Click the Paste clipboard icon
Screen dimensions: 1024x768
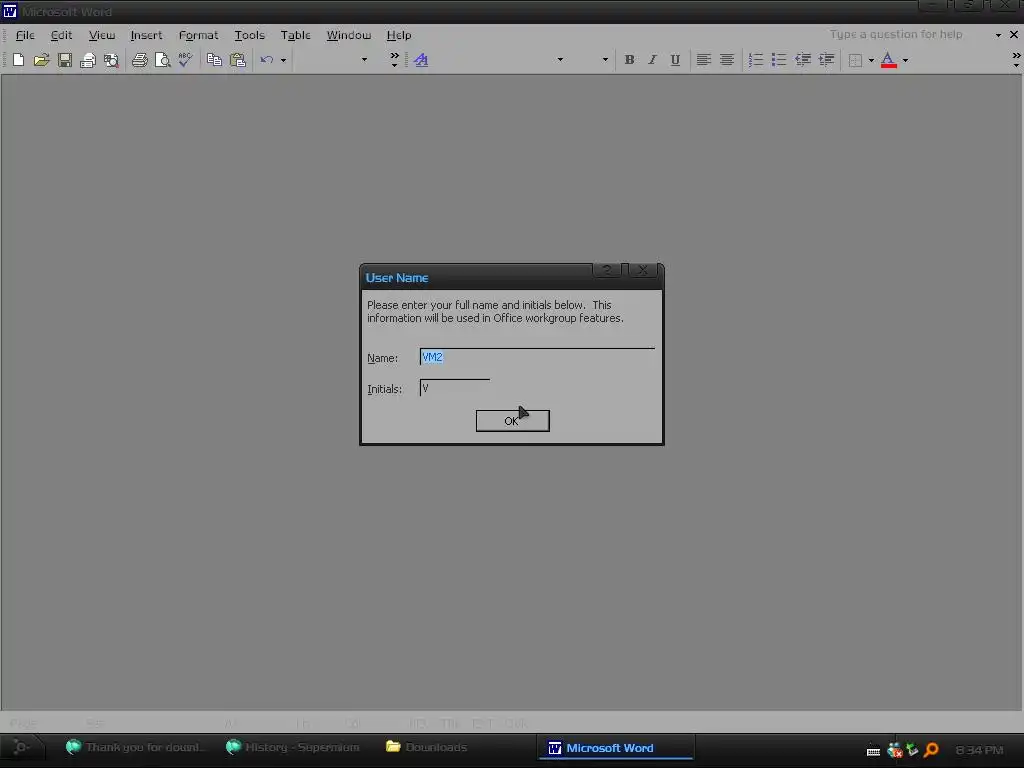coord(238,60)
